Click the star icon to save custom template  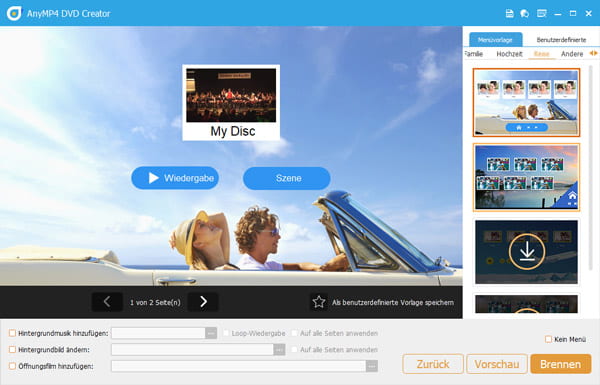pyautogui.click(x=319, y=302)
